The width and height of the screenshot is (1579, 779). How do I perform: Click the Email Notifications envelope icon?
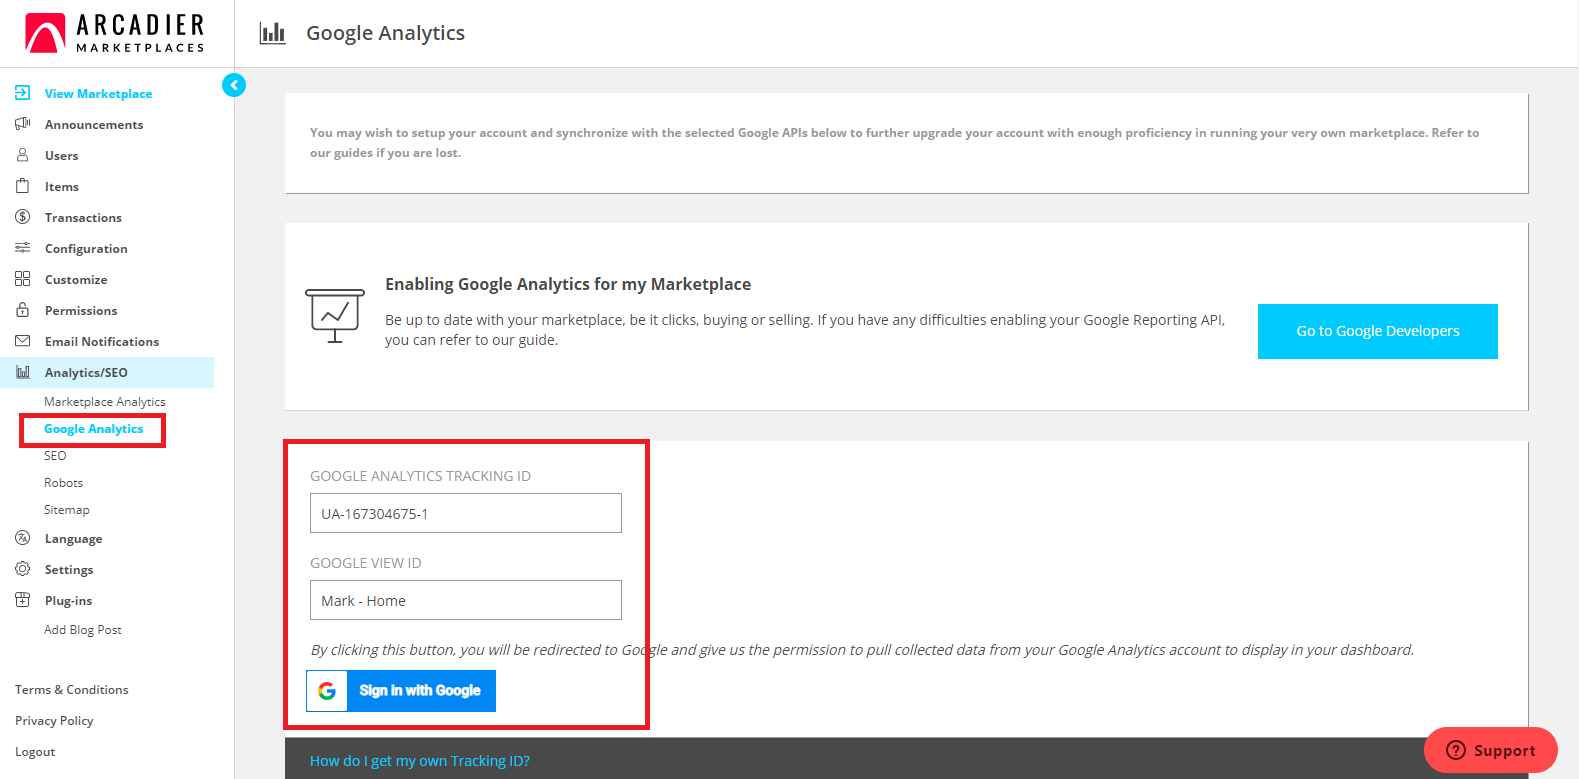click(22, 341)
